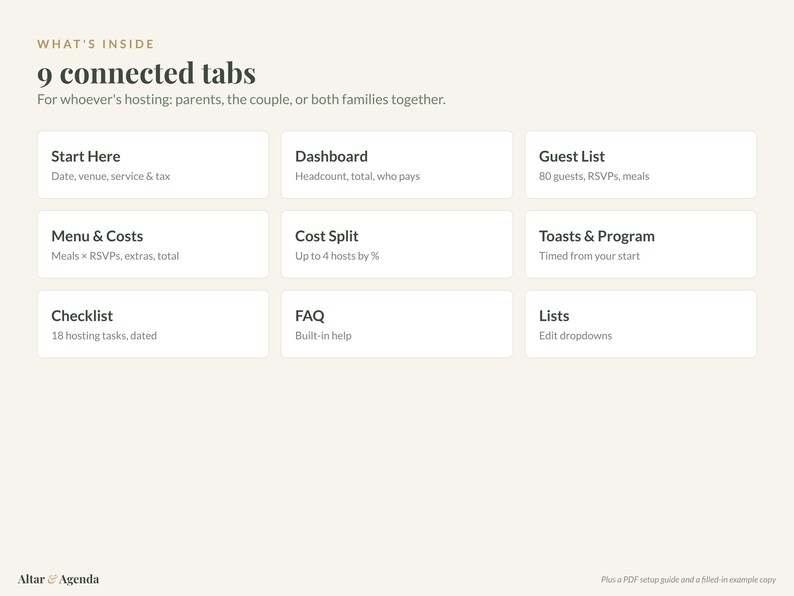Click 'Date, venue, service & tax' text
This screenshot has height=596, width=794.
pos(110,176)
